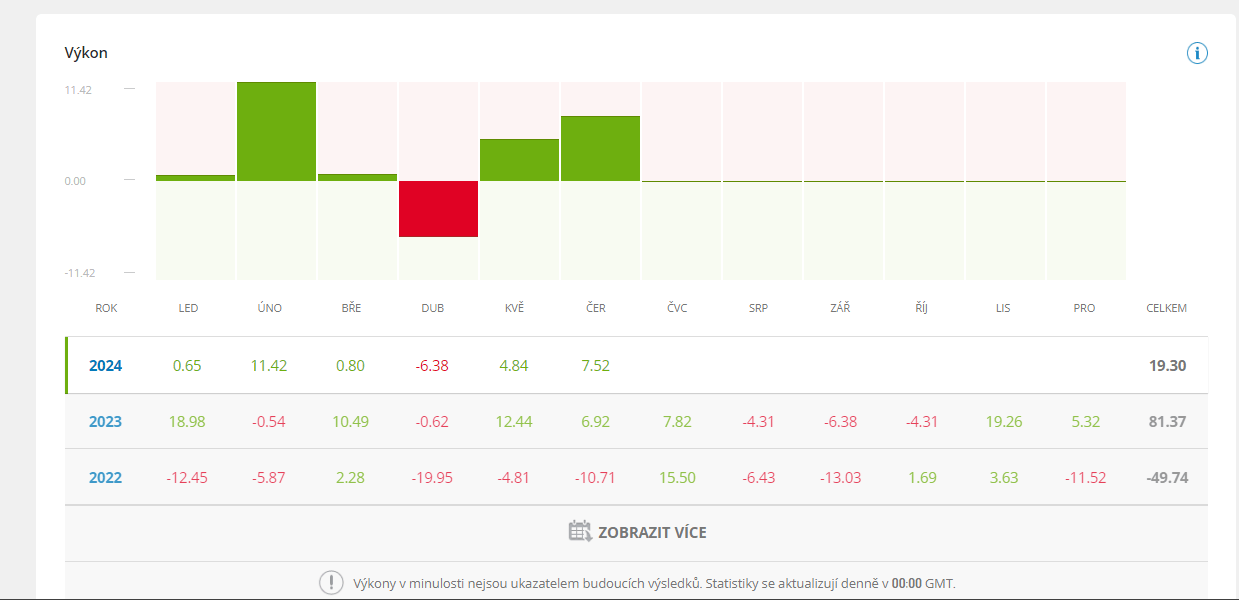Click the tall green February chart bar

[x=276, y=131]
